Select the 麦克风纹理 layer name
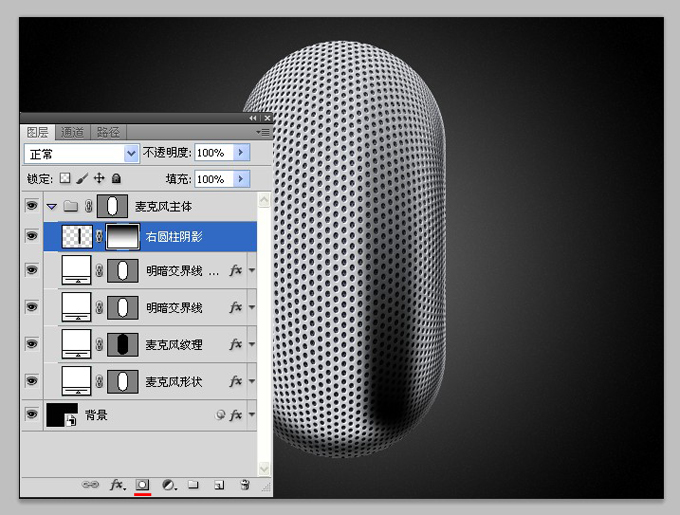 tap(173, 345)
